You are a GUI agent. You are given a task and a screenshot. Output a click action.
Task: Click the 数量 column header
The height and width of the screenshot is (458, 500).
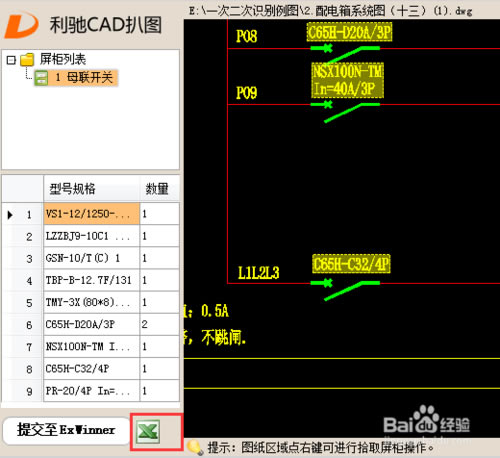click(160, 189)
